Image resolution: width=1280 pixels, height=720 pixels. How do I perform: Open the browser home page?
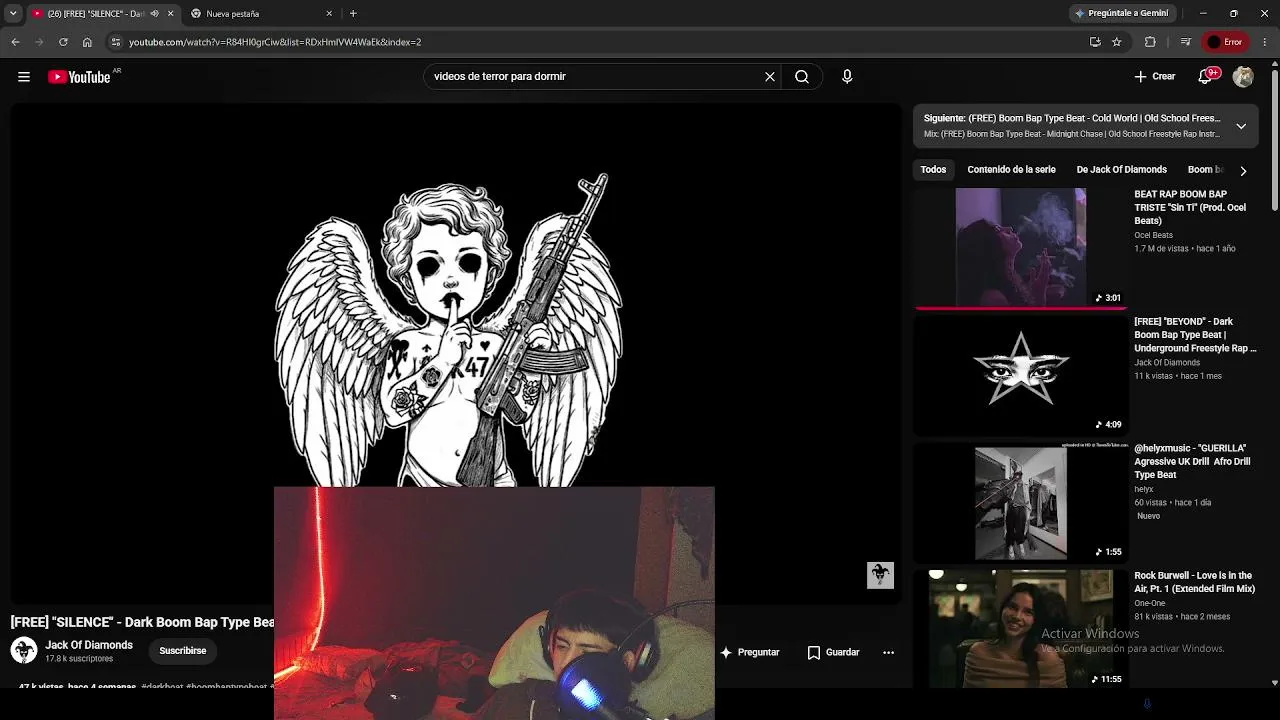click(x=87, y=42)
